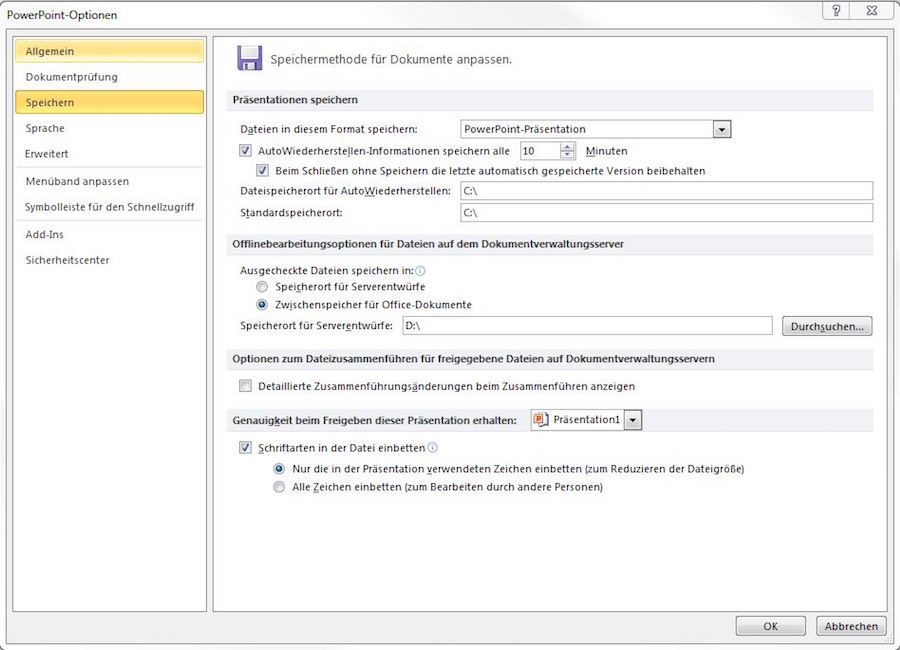Screen dimensions: 900x650
Task: Toggle Beim Schließen ohne Speichern checkbox
Action: 262,171
